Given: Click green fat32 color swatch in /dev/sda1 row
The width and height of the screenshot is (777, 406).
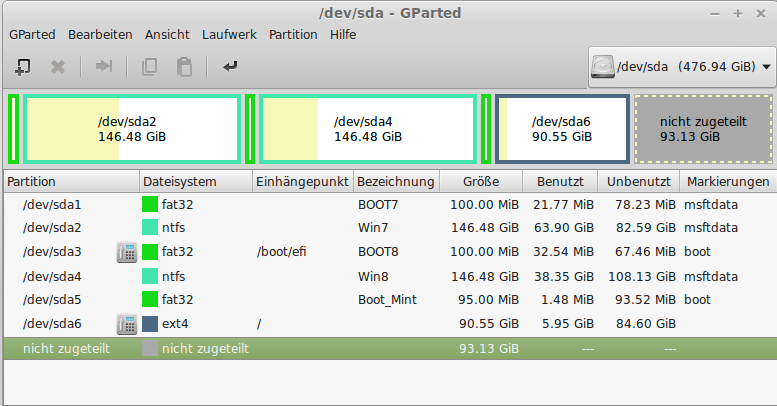Looking at the screenshot, I should click(x=150, y=204).
